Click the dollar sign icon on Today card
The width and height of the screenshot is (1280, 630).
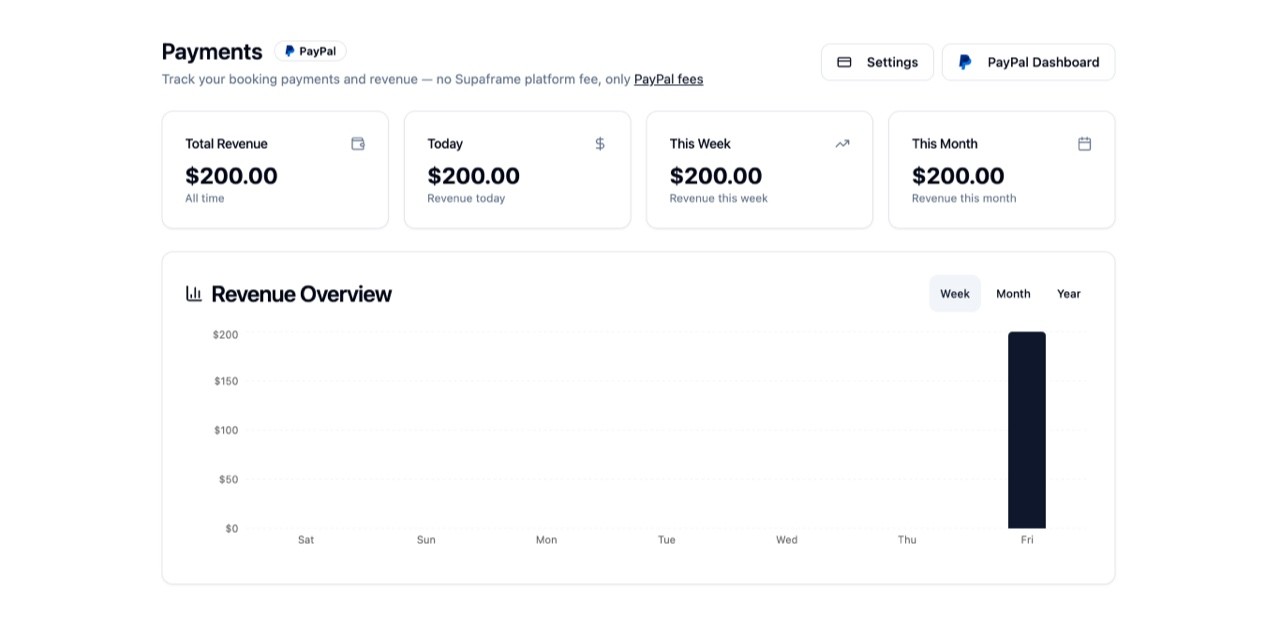click(600, 143)
